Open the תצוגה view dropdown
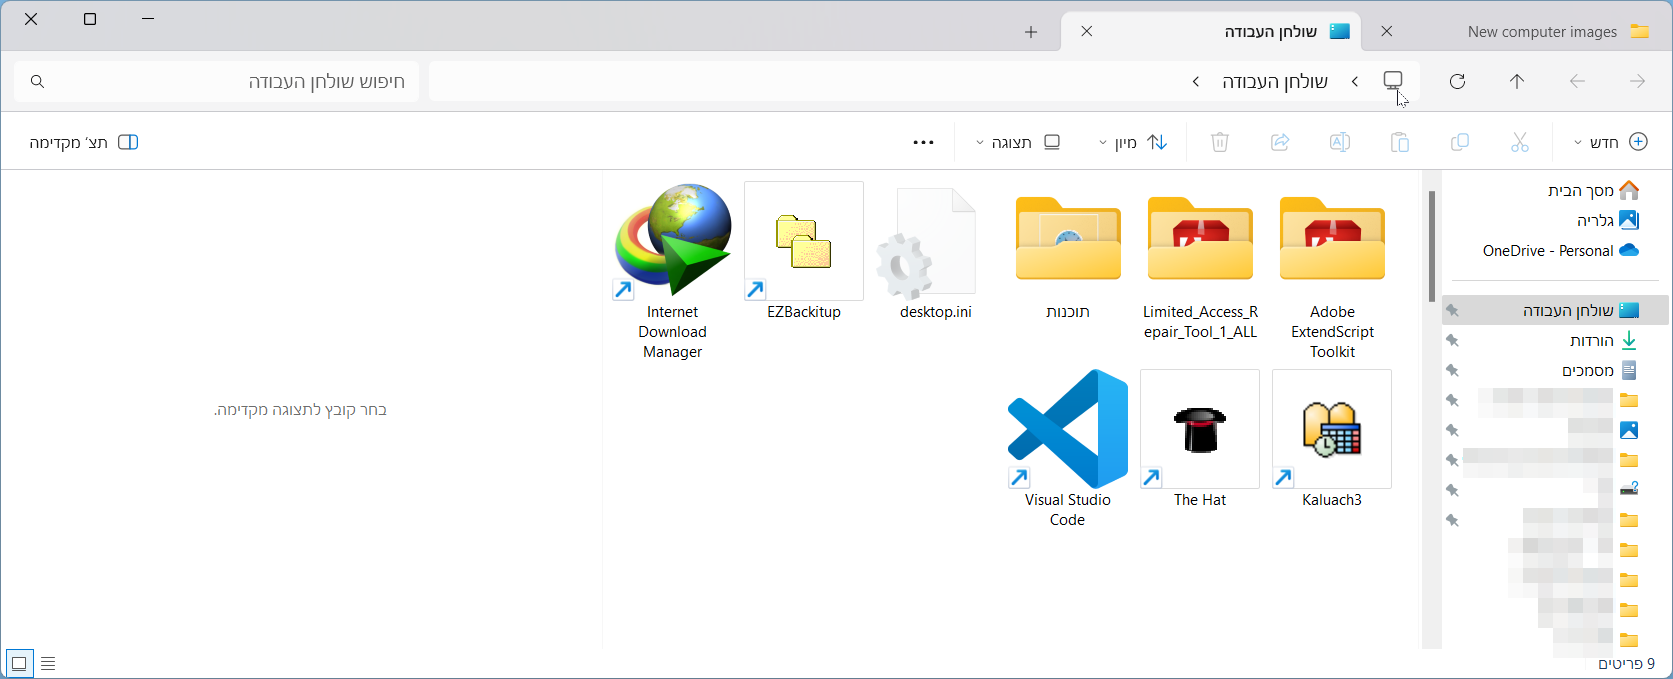Image resolution: width=1673 pixels, height=679 pixels. [x=1018, y=142]
